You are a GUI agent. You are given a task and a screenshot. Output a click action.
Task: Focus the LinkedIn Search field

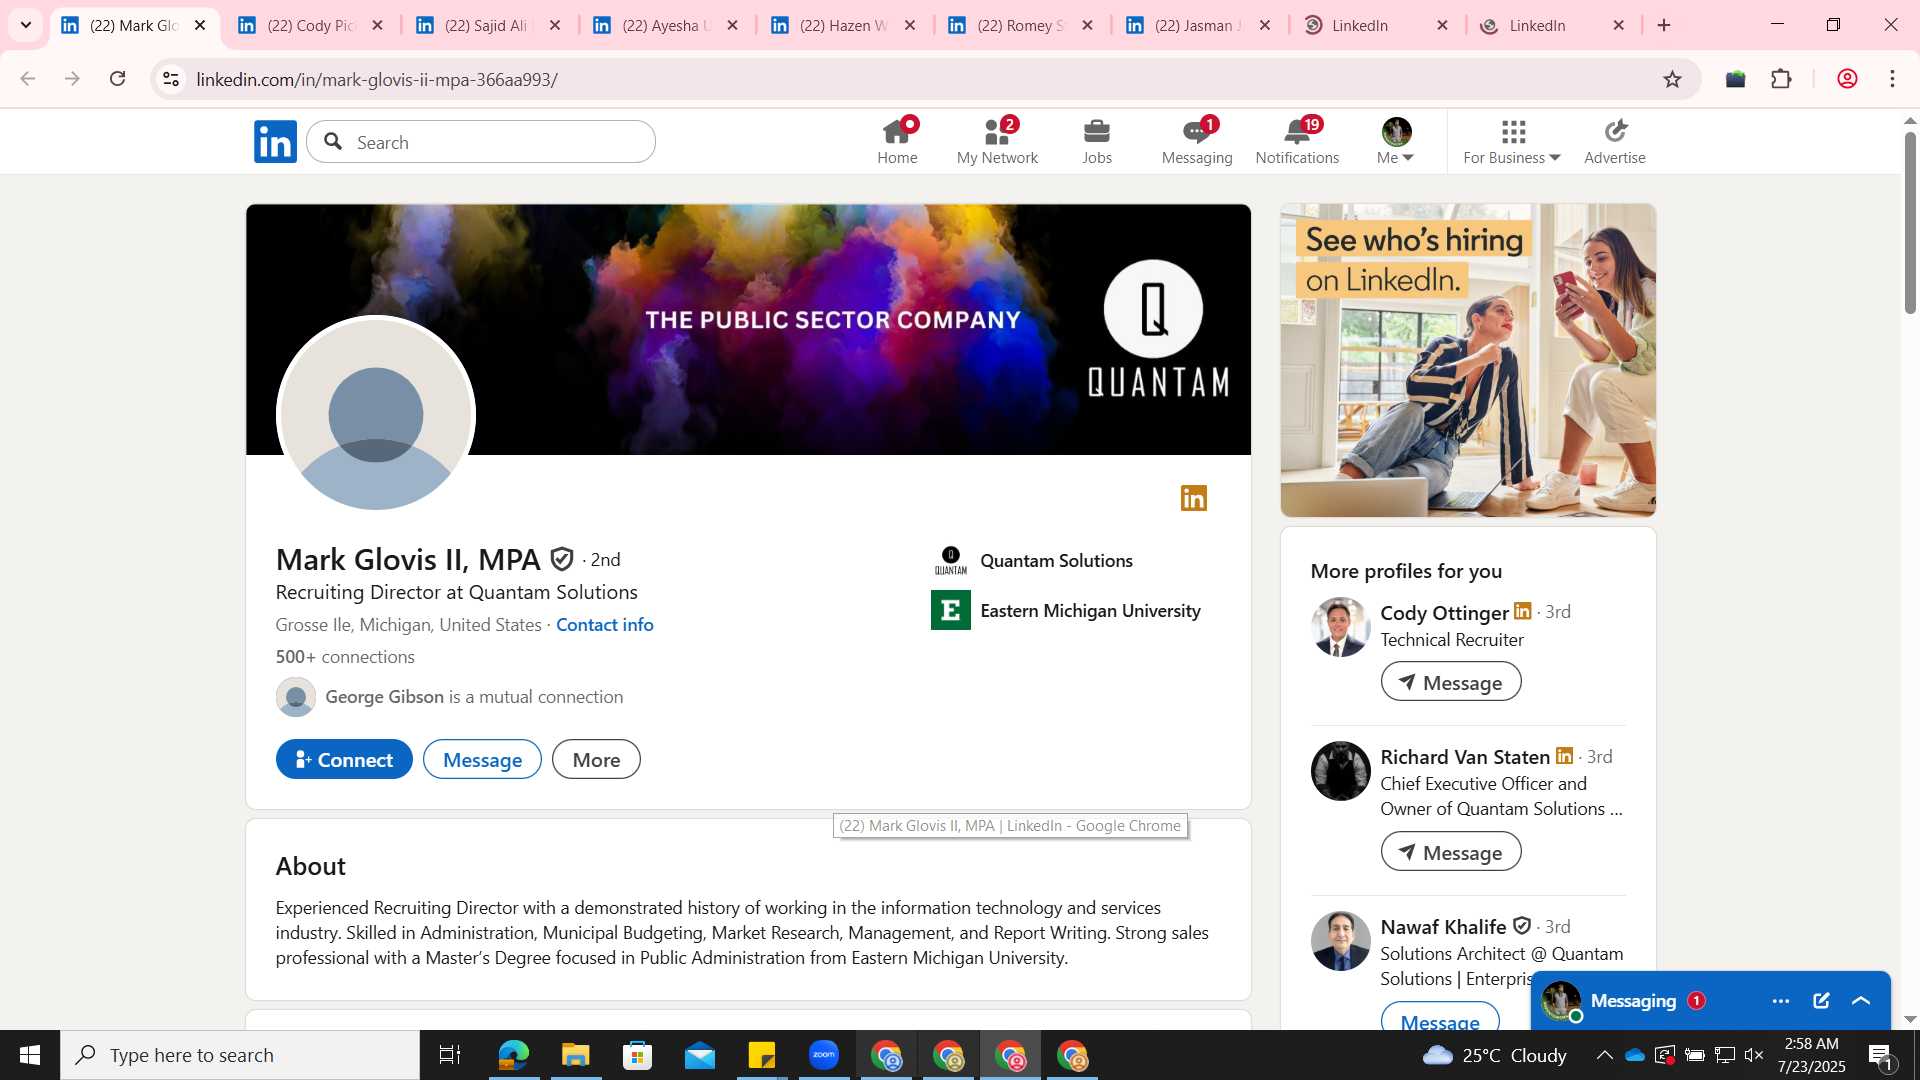(x=481, y=142)
